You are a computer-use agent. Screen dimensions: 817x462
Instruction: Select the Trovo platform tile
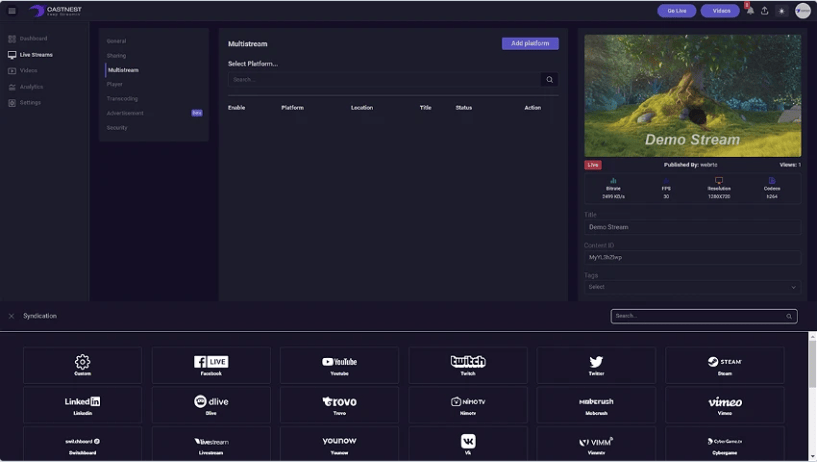pyautogui.click(x=339, y=405)
